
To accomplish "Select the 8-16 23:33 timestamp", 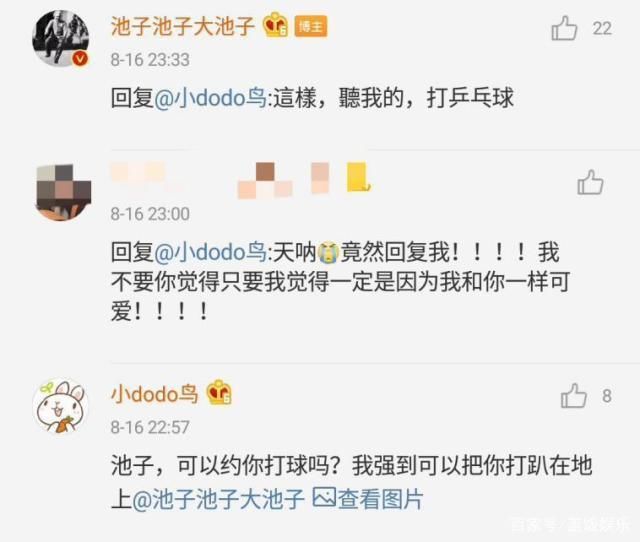I will coord(150,60).
